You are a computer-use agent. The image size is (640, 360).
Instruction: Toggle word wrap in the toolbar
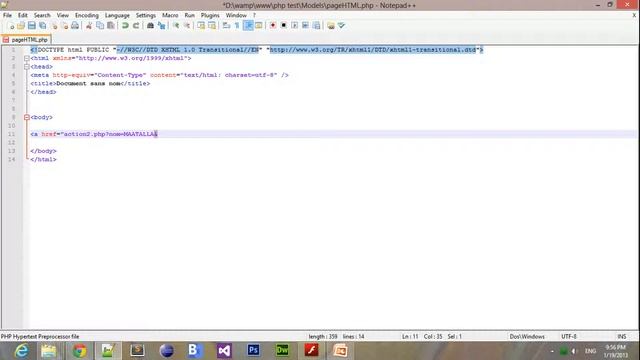226,26
